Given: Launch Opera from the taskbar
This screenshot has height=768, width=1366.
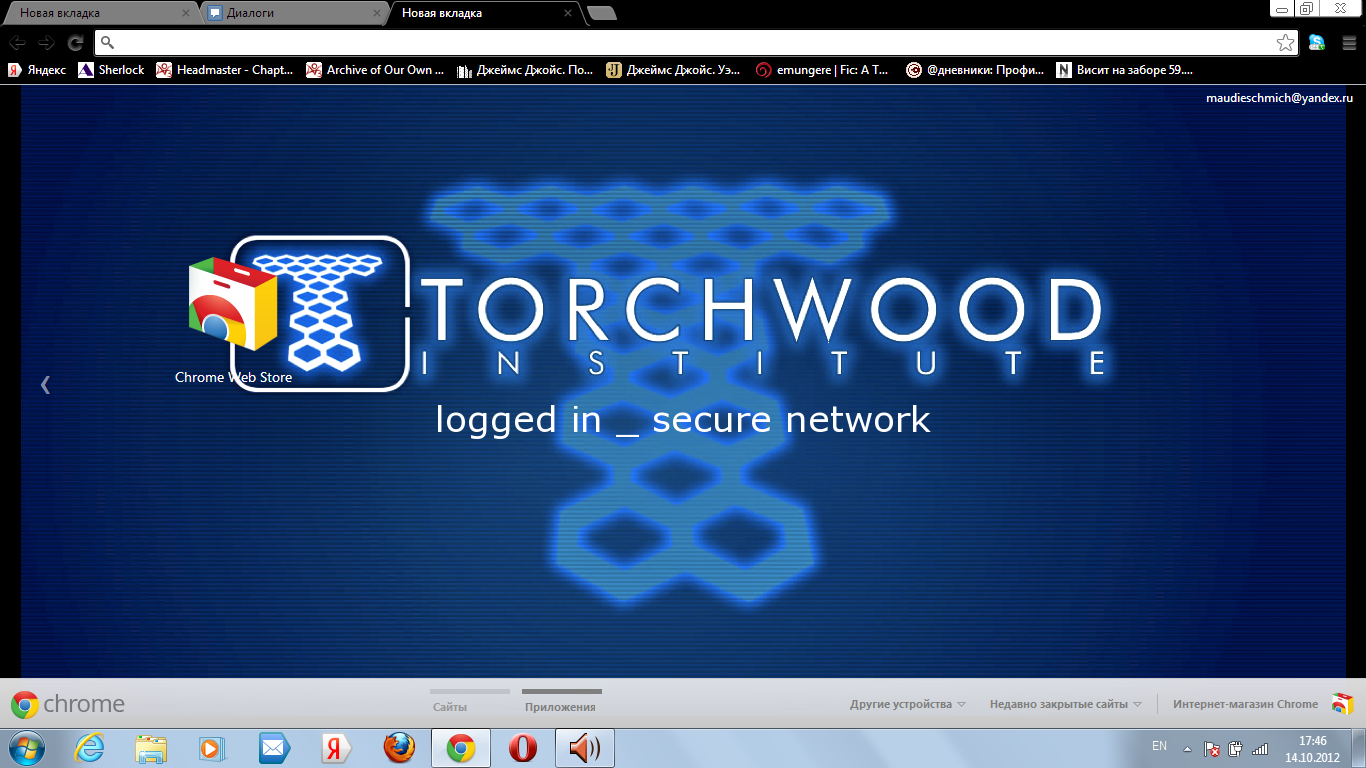Looking at the screenshot, I should tap(522, 748).
